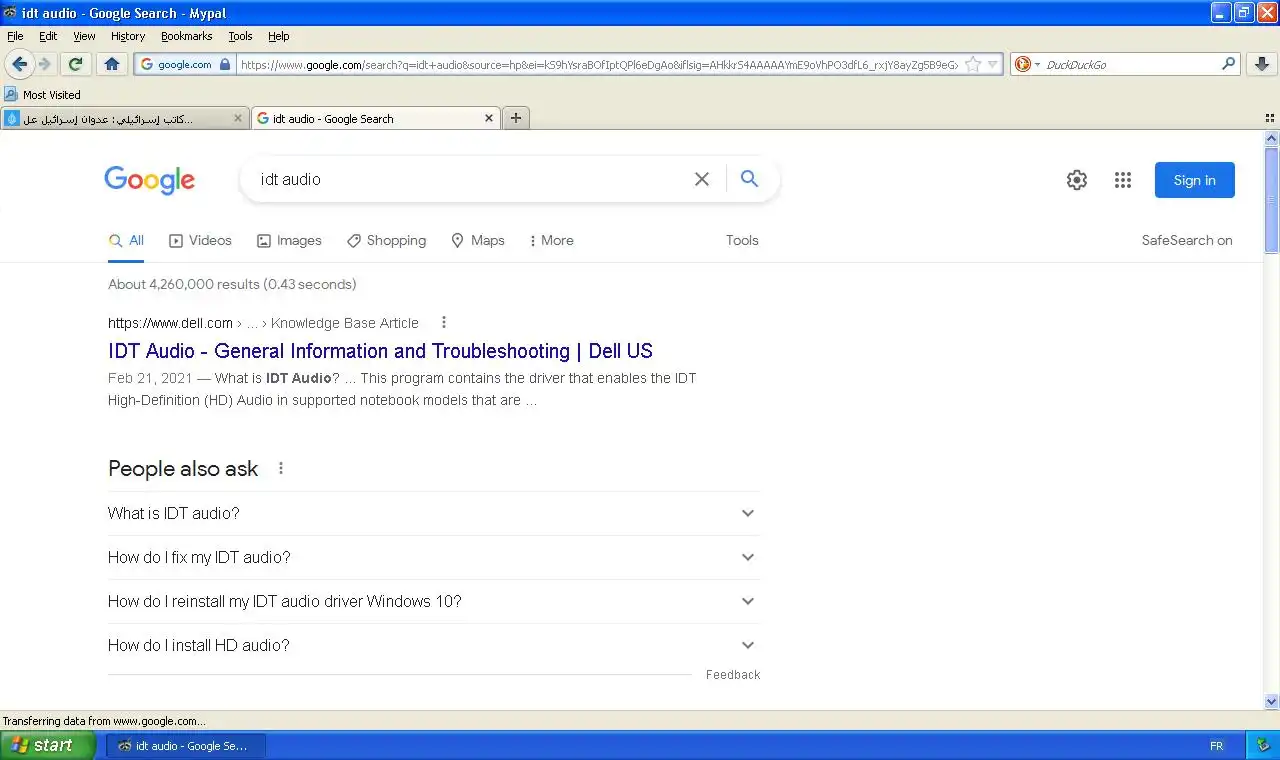This screenshot has height=760, width=1280.
Task: Close the Arabic news tab
Action: point(238,118)
